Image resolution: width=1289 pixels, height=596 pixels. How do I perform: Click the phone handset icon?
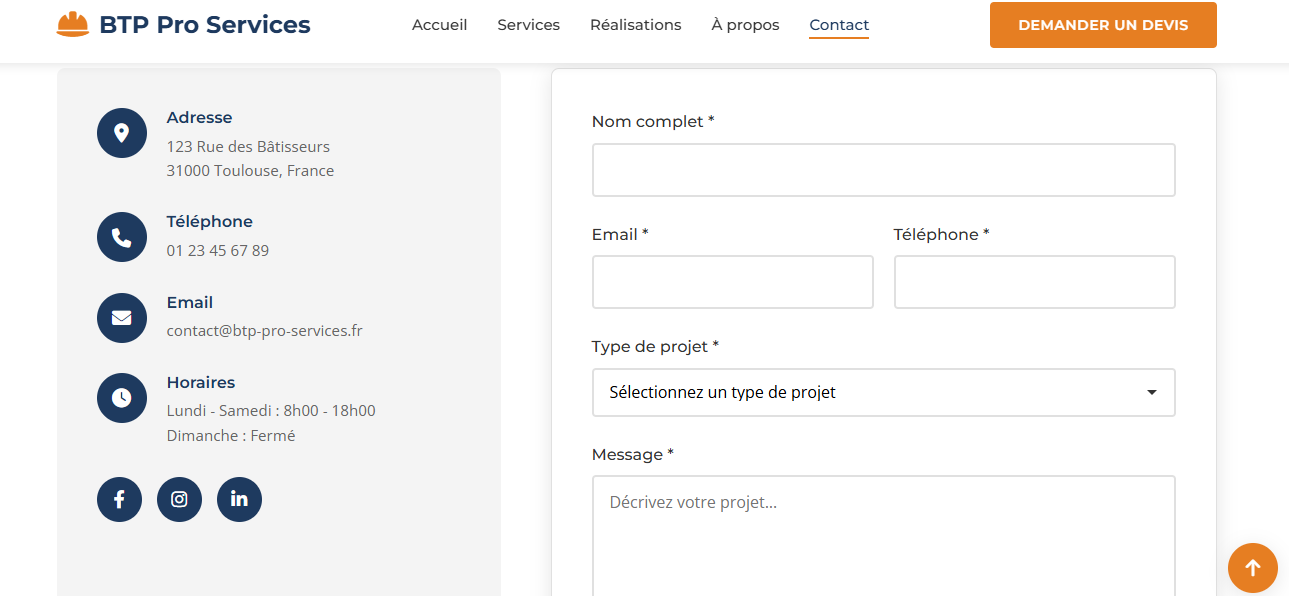click(122, 237)
